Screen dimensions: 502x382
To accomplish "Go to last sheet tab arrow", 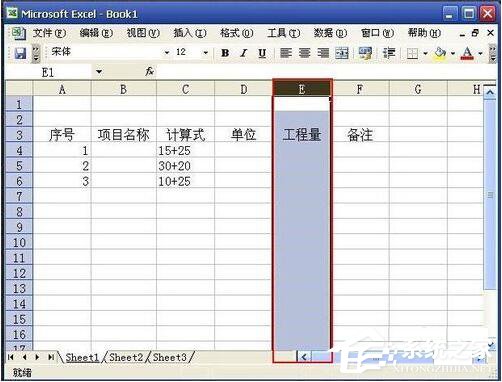I will [51, 357].
